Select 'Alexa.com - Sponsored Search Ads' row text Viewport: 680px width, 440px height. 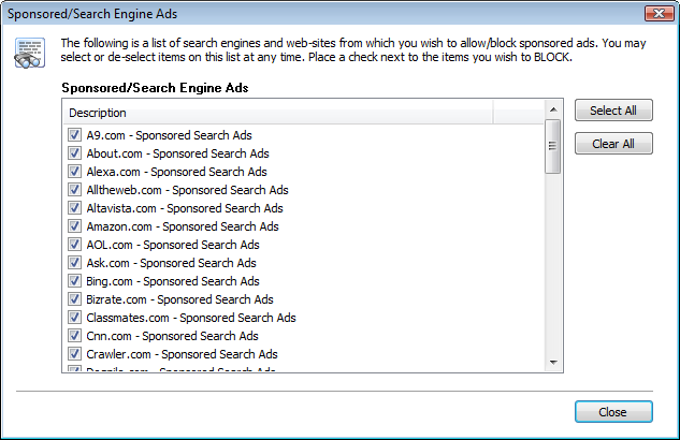[x=177, y=172]
